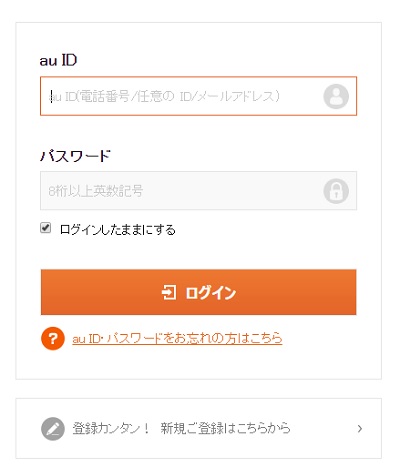Click ログイン text on the orange button
This screenshot has height=467, width=400.
211,293
